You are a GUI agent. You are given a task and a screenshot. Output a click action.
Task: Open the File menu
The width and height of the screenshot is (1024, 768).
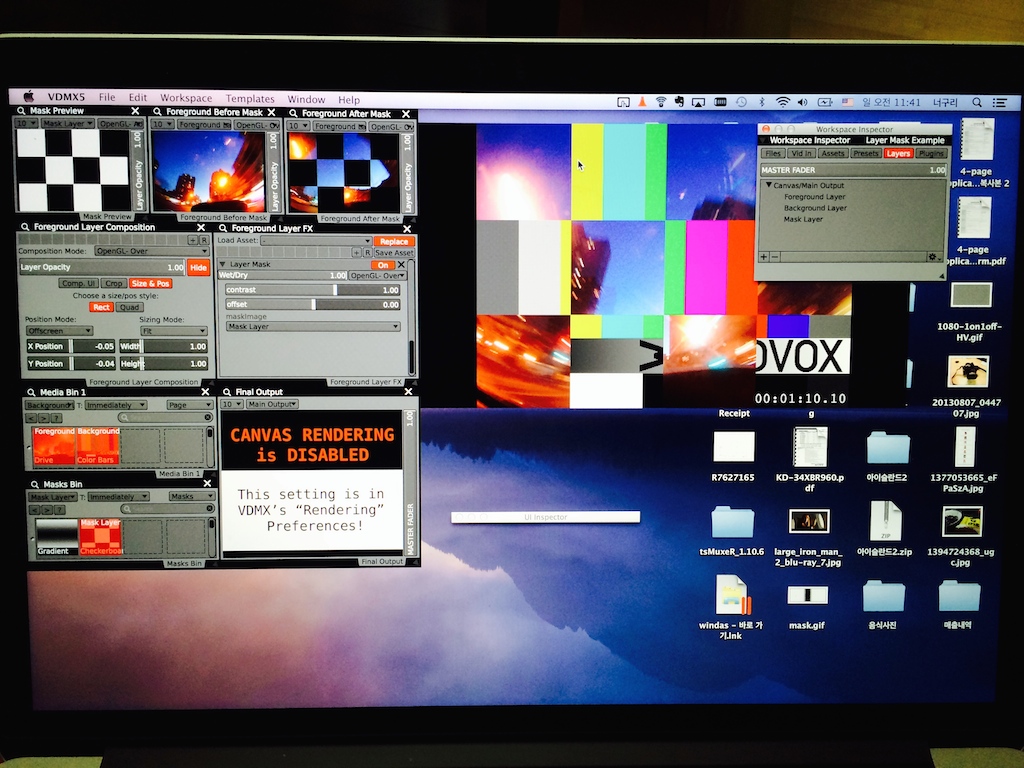coord(107,97)
